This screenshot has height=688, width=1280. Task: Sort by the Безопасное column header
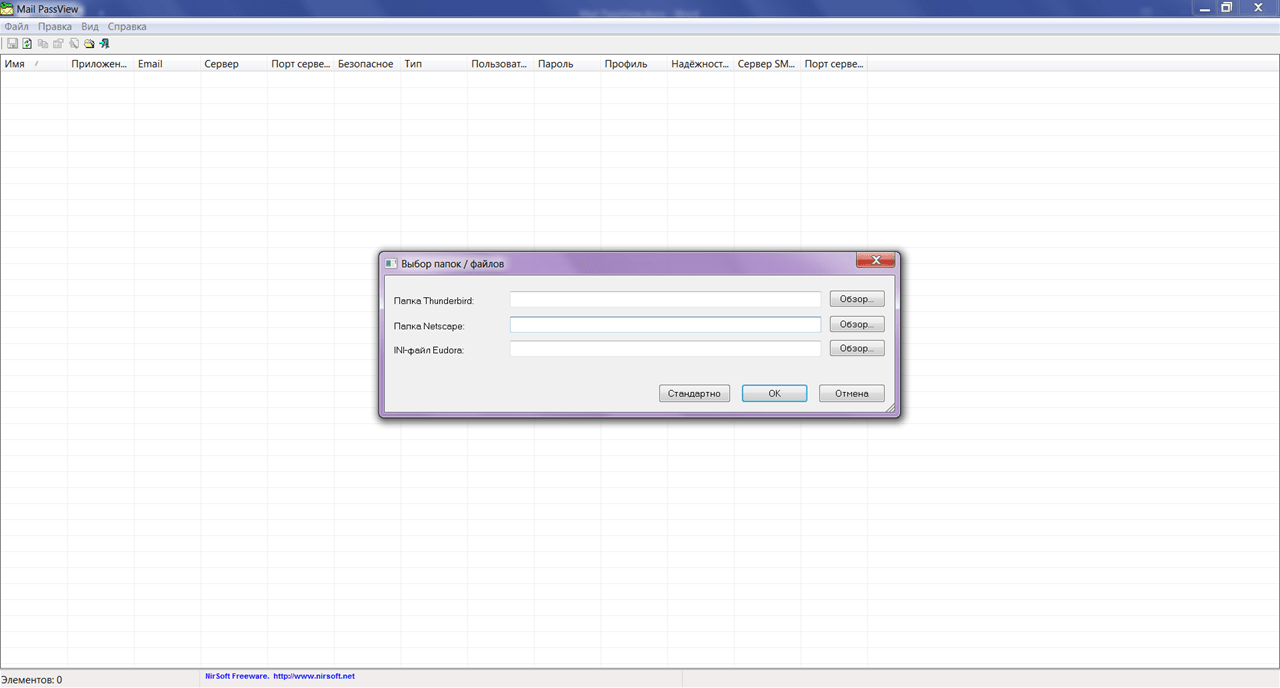tap(367, 64)
